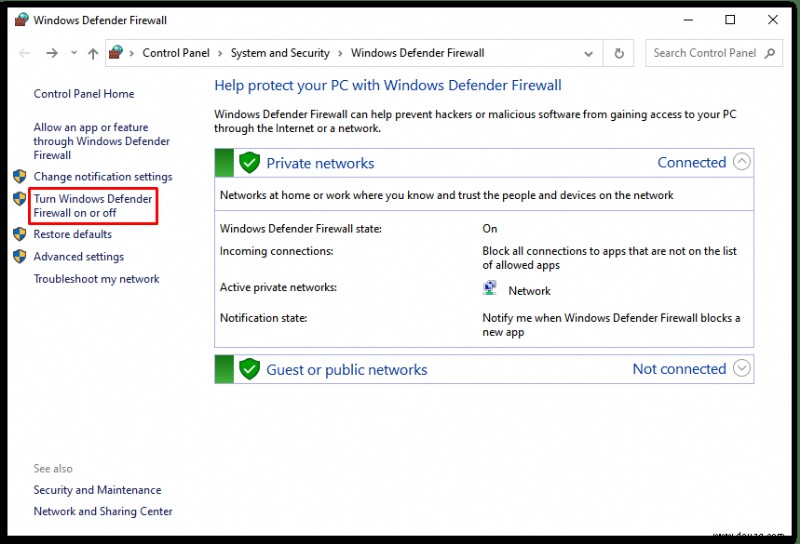The width and height of the screenshot is (800, 544).
Task: Open Turn Windows Defender Firewall on or off
Action: [x=93, y=206]
